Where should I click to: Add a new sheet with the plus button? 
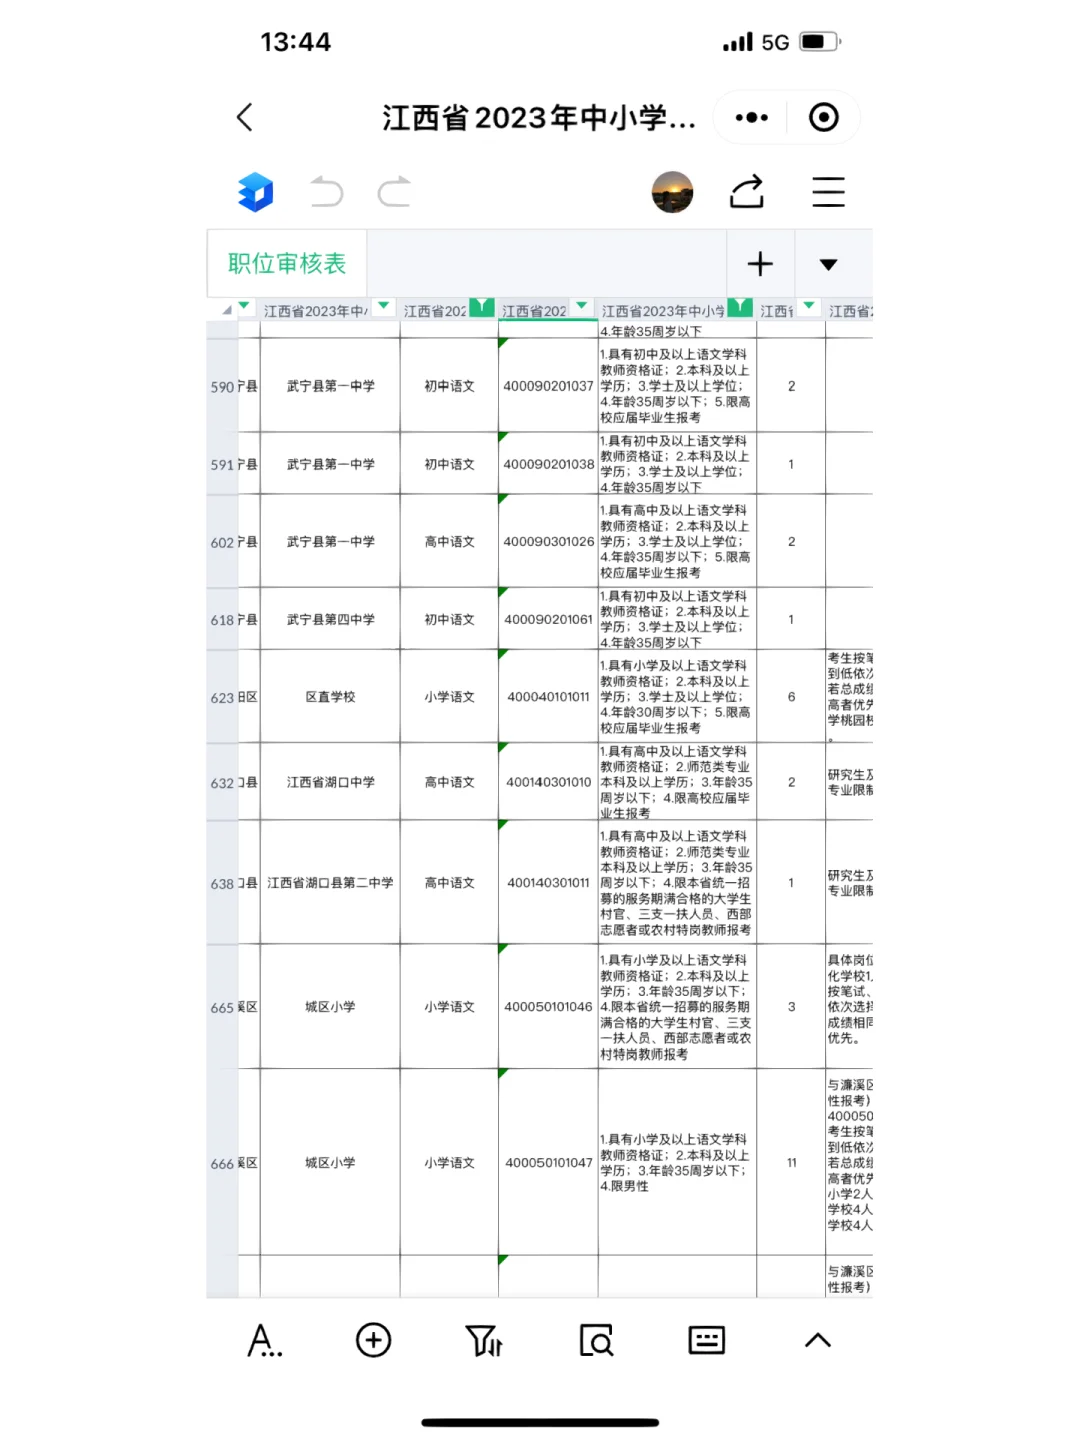(x=760, y=264)
